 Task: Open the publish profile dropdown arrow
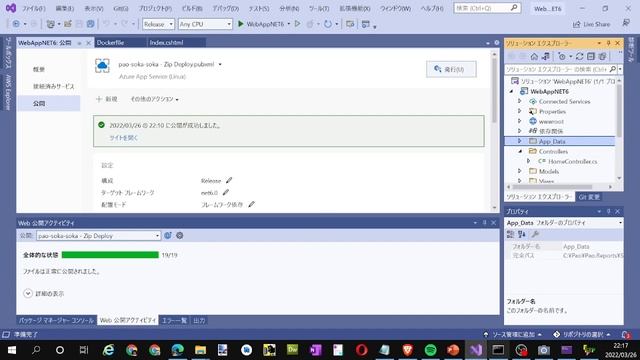220,64
